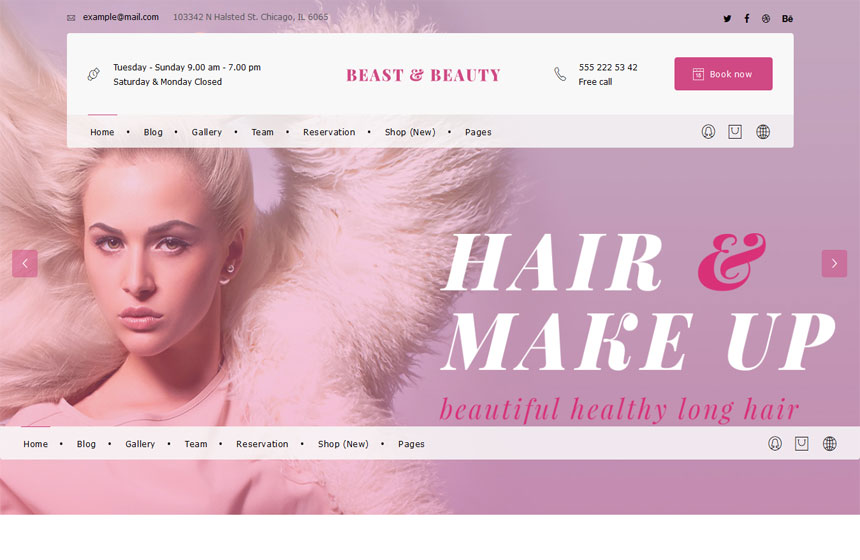Click the opening hours icon beside schedule
860x560 pixels.
pyautogui.click(x=94, y=74)
